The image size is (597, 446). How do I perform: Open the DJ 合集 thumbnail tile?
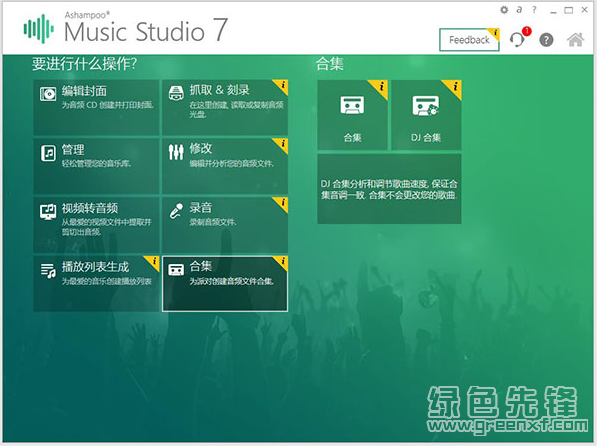tap(426, 115)
